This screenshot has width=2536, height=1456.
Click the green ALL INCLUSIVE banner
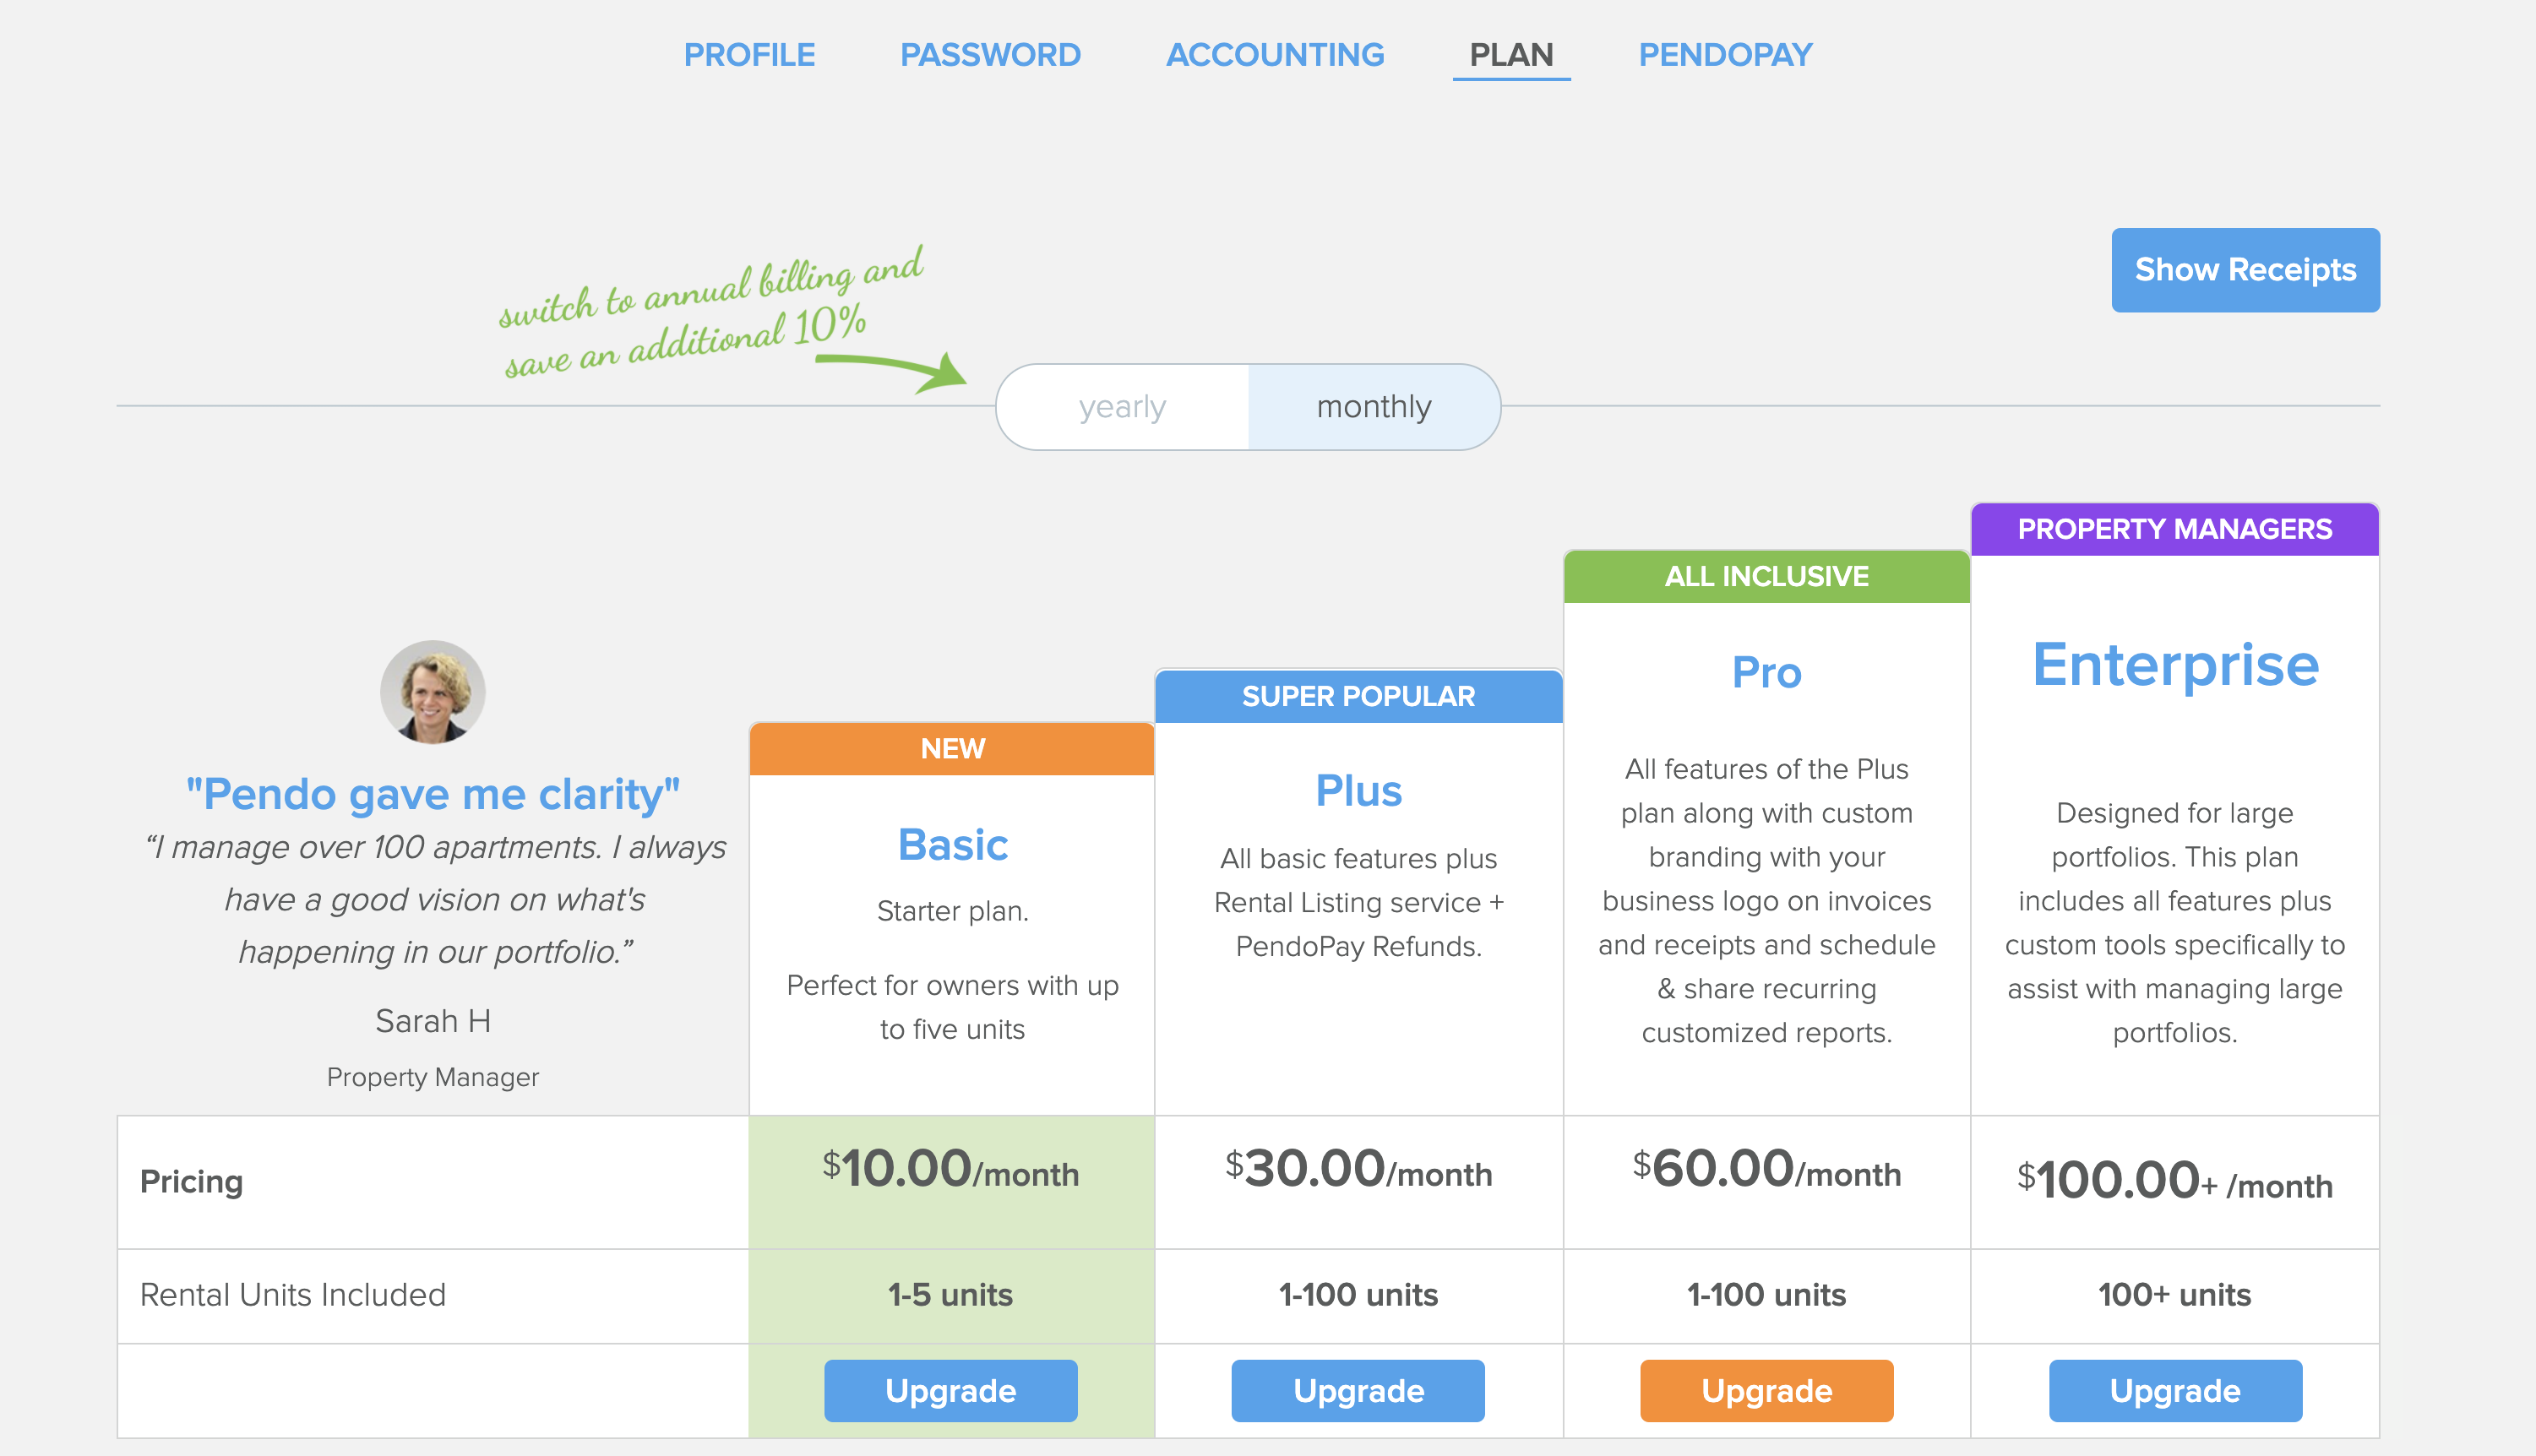(x=1766, y=576)
